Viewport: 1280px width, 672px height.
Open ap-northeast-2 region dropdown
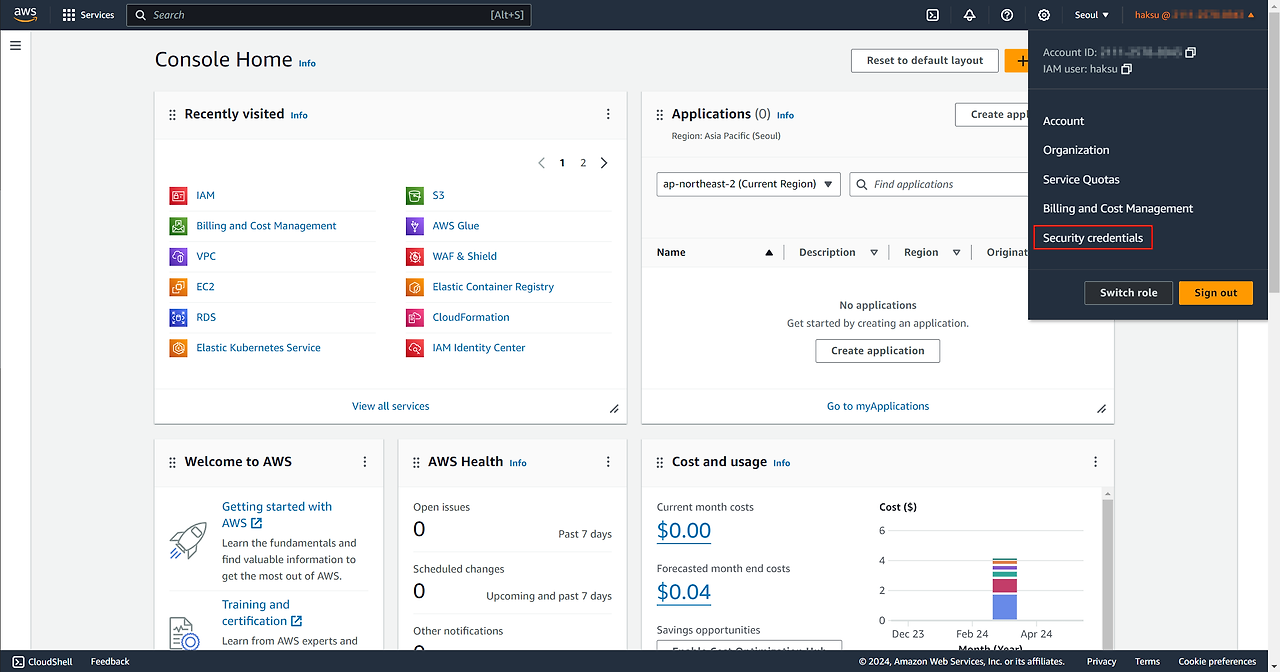tap(748, 184)
